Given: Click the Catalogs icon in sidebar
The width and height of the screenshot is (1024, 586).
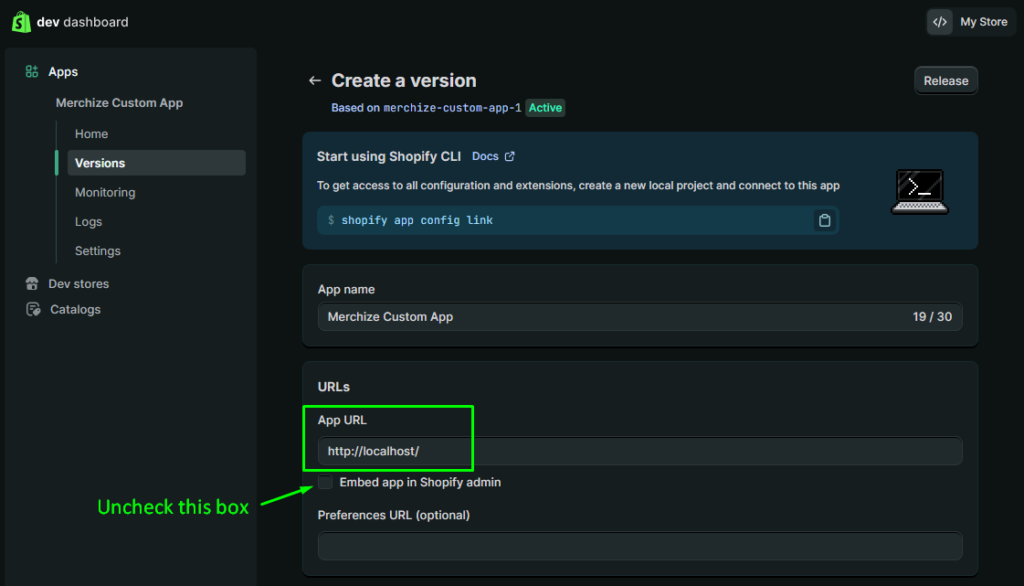Looking at the screenshot, I should [x=33, y=309].
